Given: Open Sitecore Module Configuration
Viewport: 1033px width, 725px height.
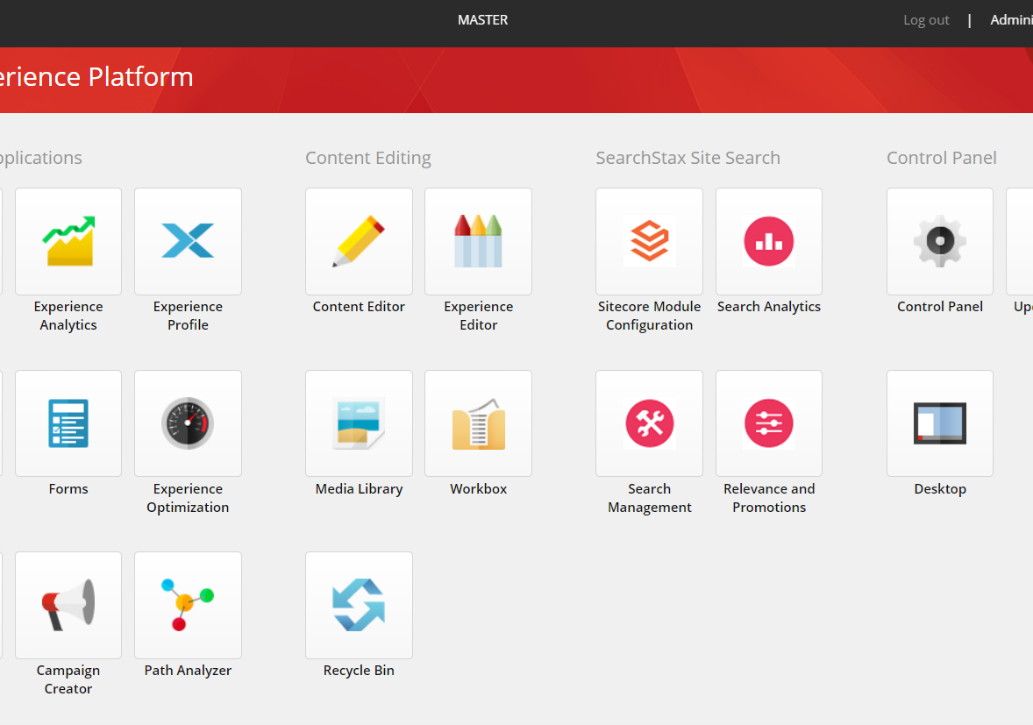Looking at the screenshot, I should coord(649,241).
